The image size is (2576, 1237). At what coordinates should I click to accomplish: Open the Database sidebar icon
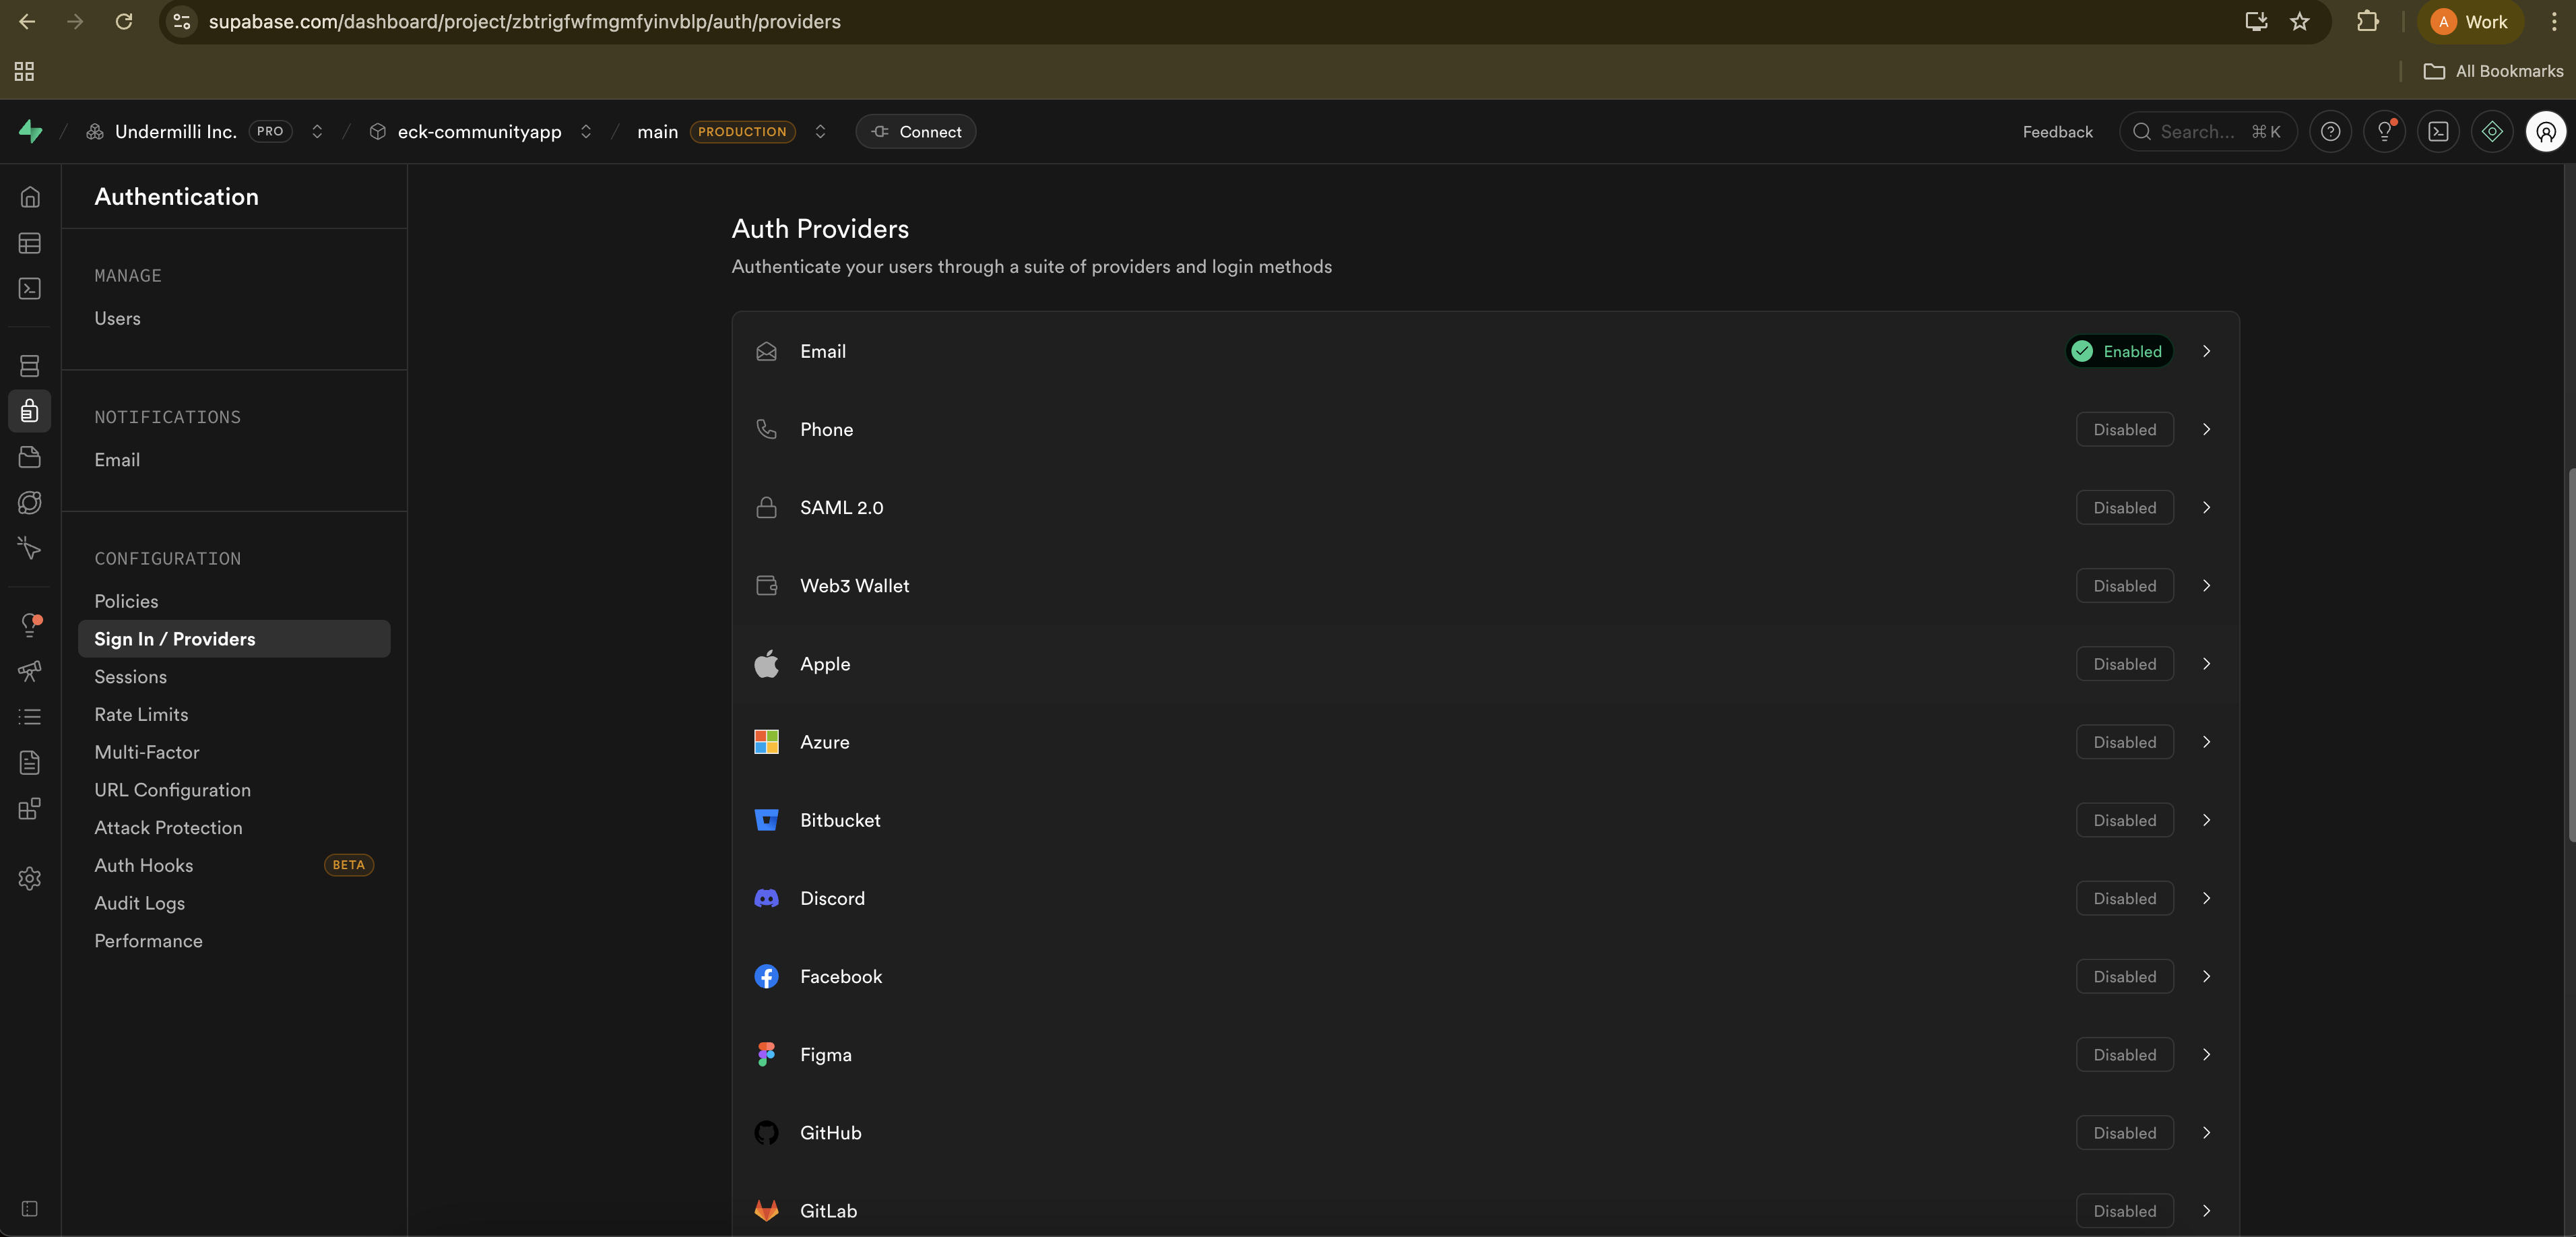[30, 366]
